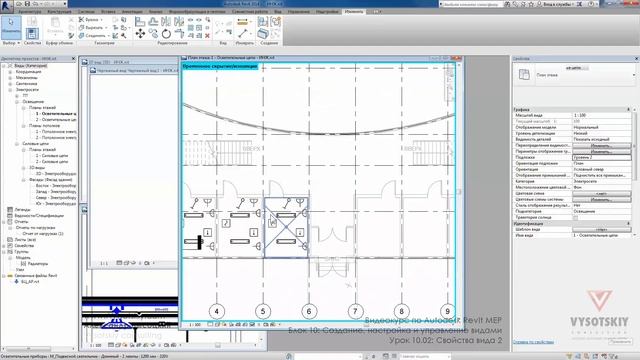Select the Радиаторы group item
The height and width of the screenshot is (360, 640).
click(38, 264)
